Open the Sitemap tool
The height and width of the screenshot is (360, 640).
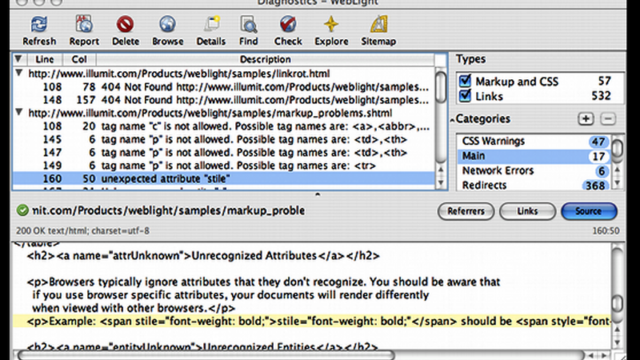point(378,25)
